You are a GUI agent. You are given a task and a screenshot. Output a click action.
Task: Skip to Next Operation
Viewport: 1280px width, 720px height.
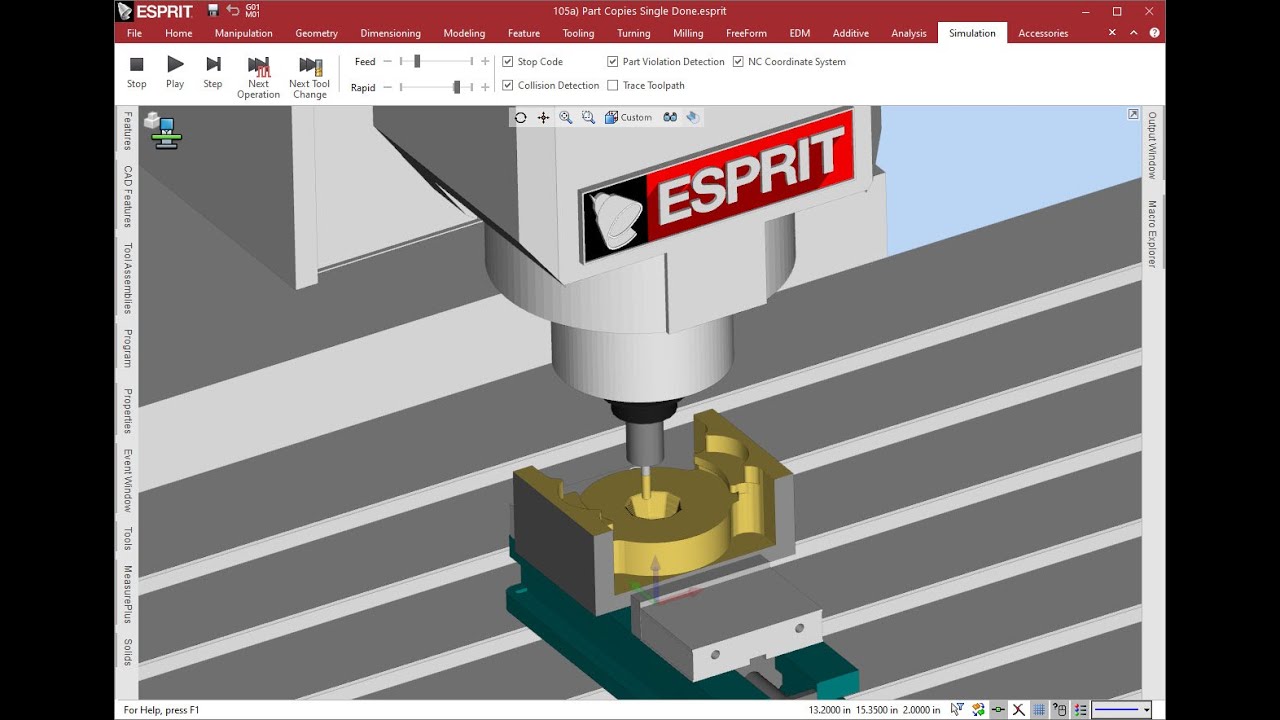tap(258, 78)
